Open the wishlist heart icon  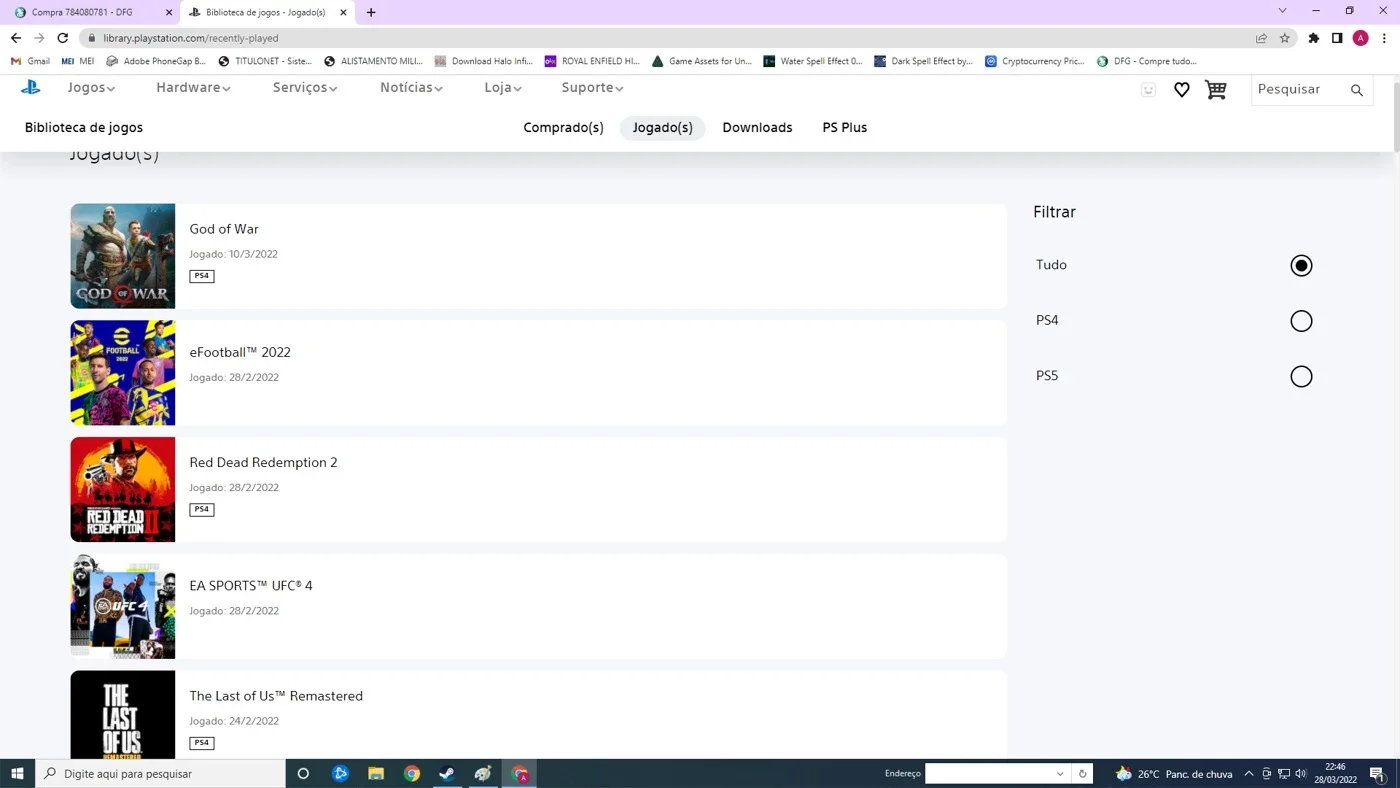1181,90
